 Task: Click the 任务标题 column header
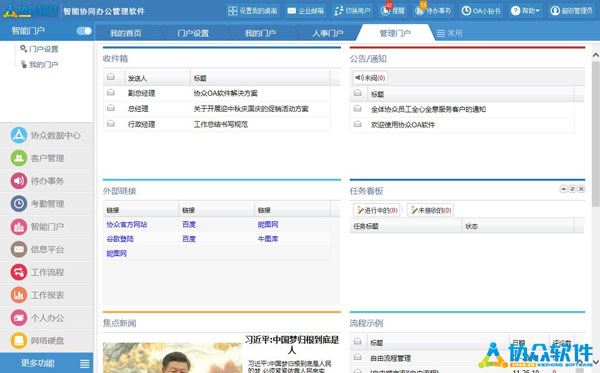pyautogui.click(x=406, y=226)
